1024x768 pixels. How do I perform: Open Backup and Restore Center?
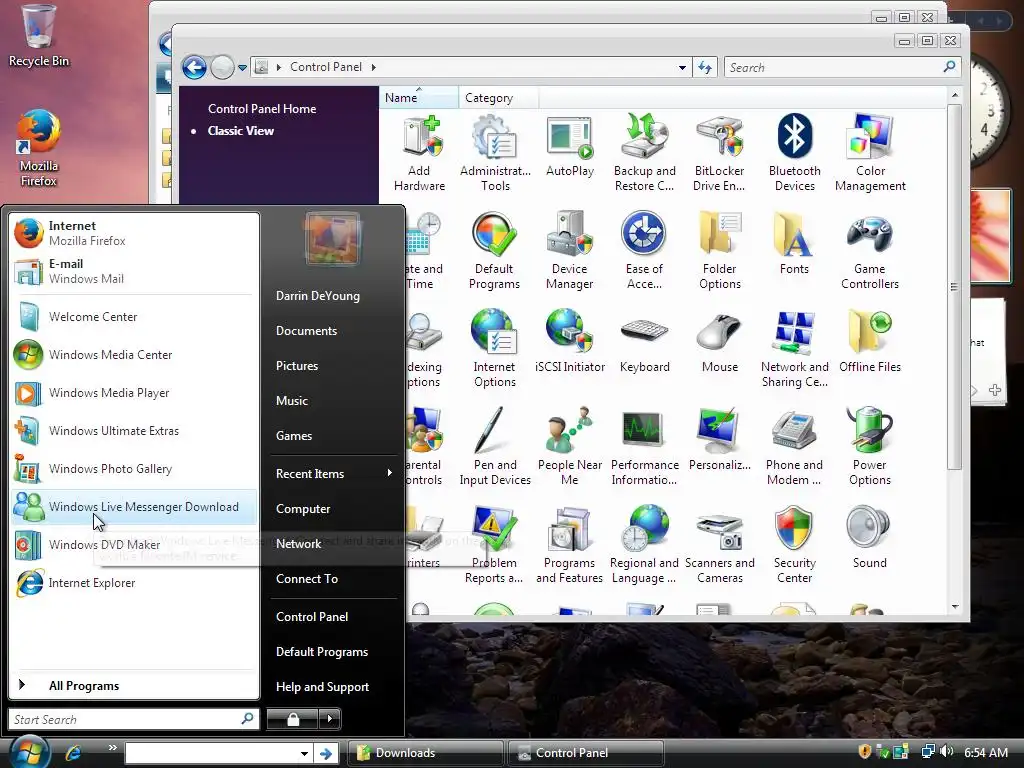pyautogui.click(x=645, y=153)
